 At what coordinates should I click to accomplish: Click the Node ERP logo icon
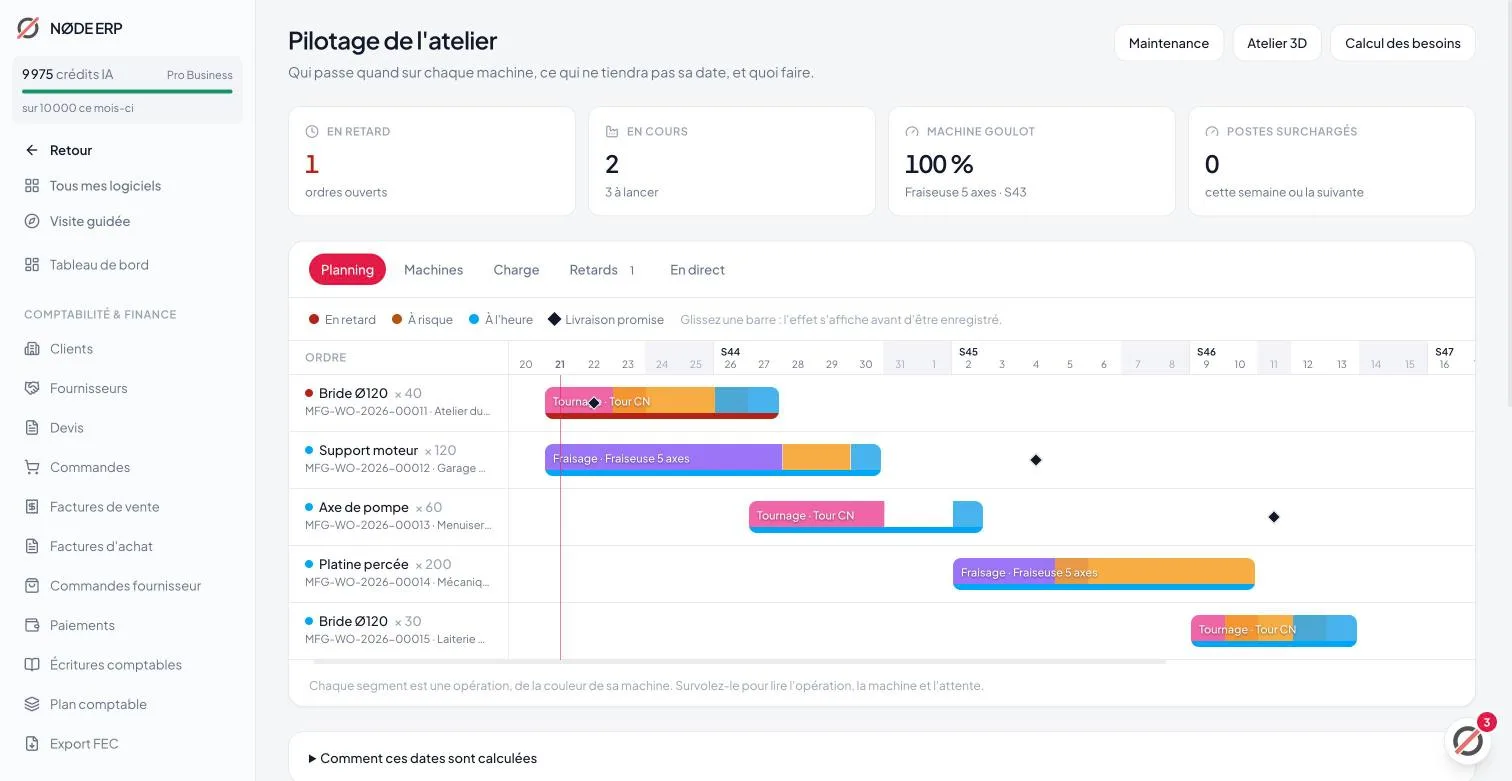(28, 28)
